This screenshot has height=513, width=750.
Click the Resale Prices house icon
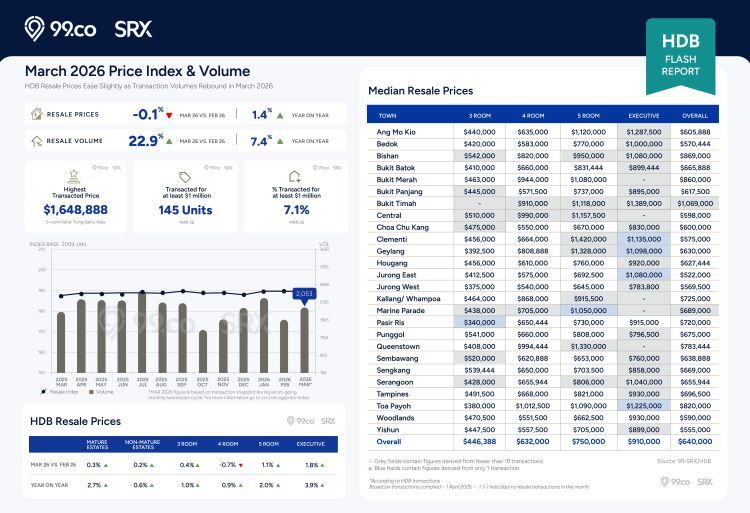(x=36, y=114)
